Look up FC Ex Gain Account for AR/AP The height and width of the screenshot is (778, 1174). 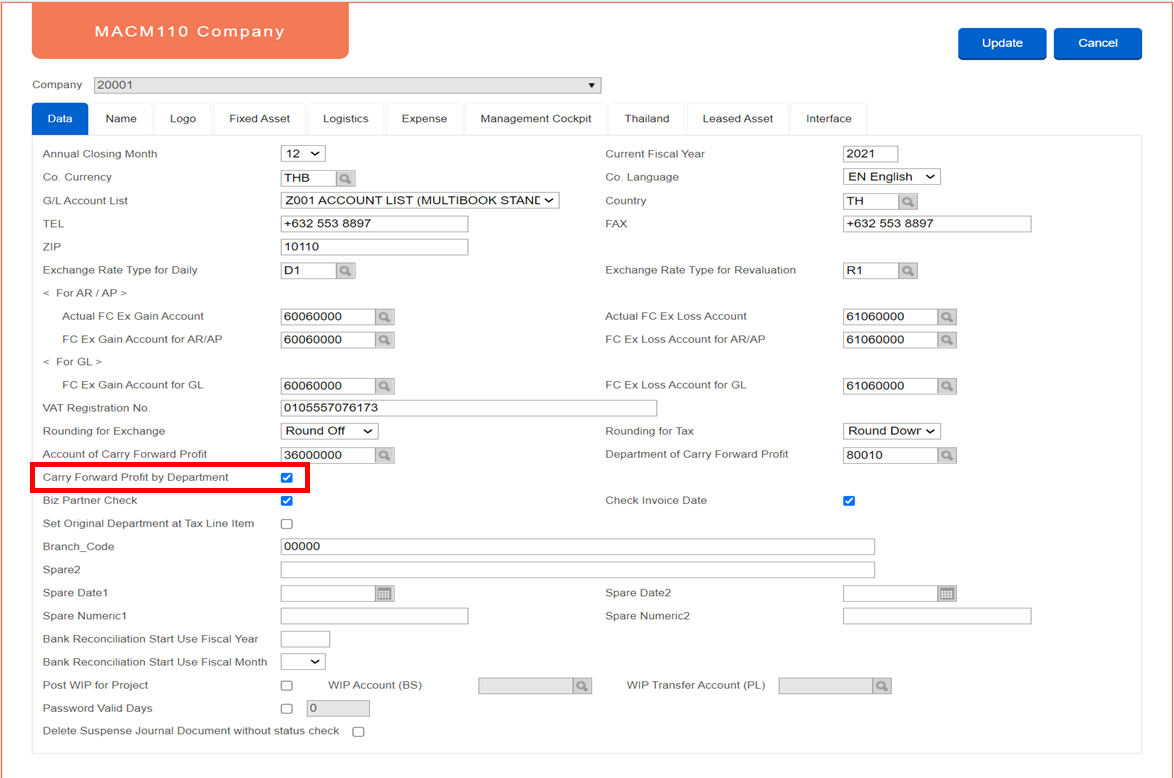coord(384,340)
